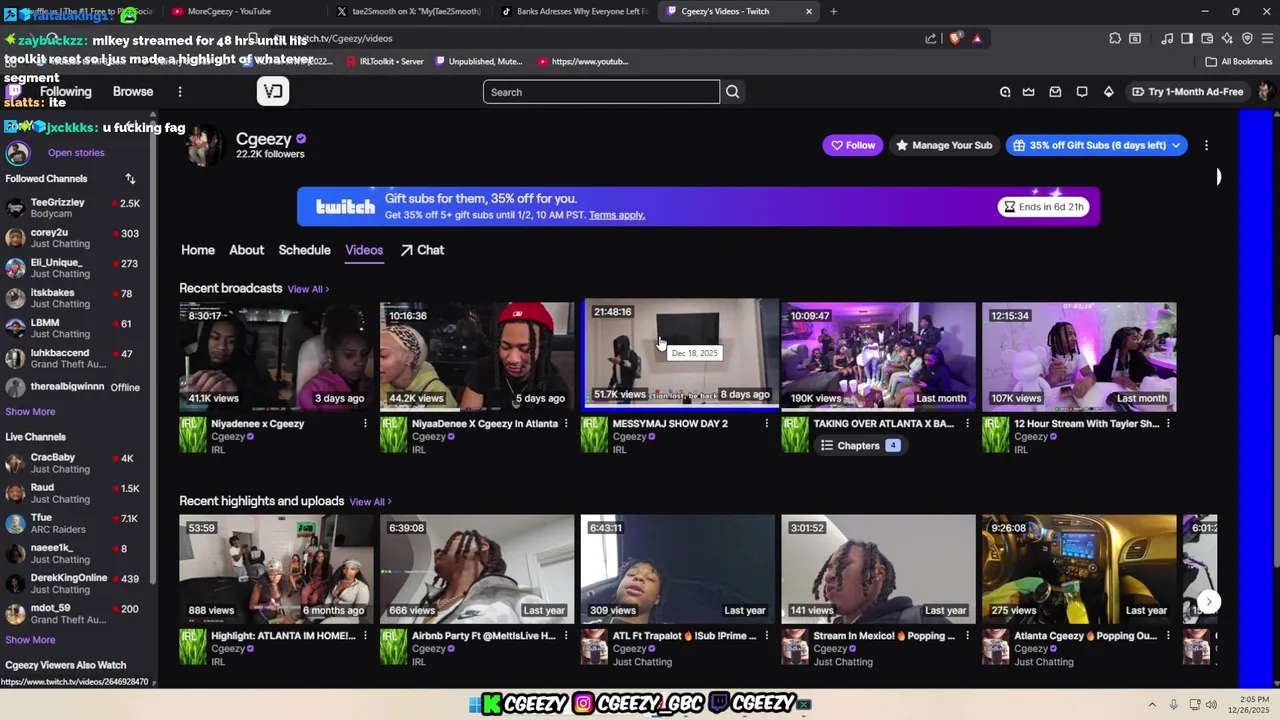Click into the Twitch Search field
Image resolution: width=1280 pixels, height=720 pixels.
(601, 92)
